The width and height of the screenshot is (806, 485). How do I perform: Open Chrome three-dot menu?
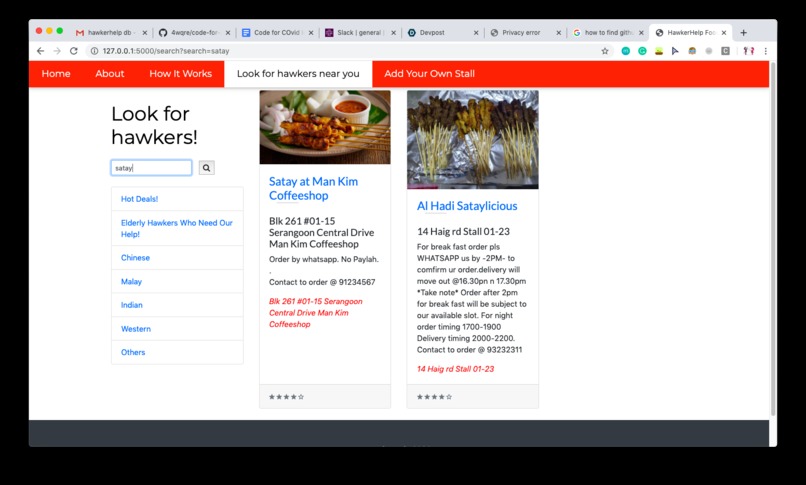tap(765, 51)
